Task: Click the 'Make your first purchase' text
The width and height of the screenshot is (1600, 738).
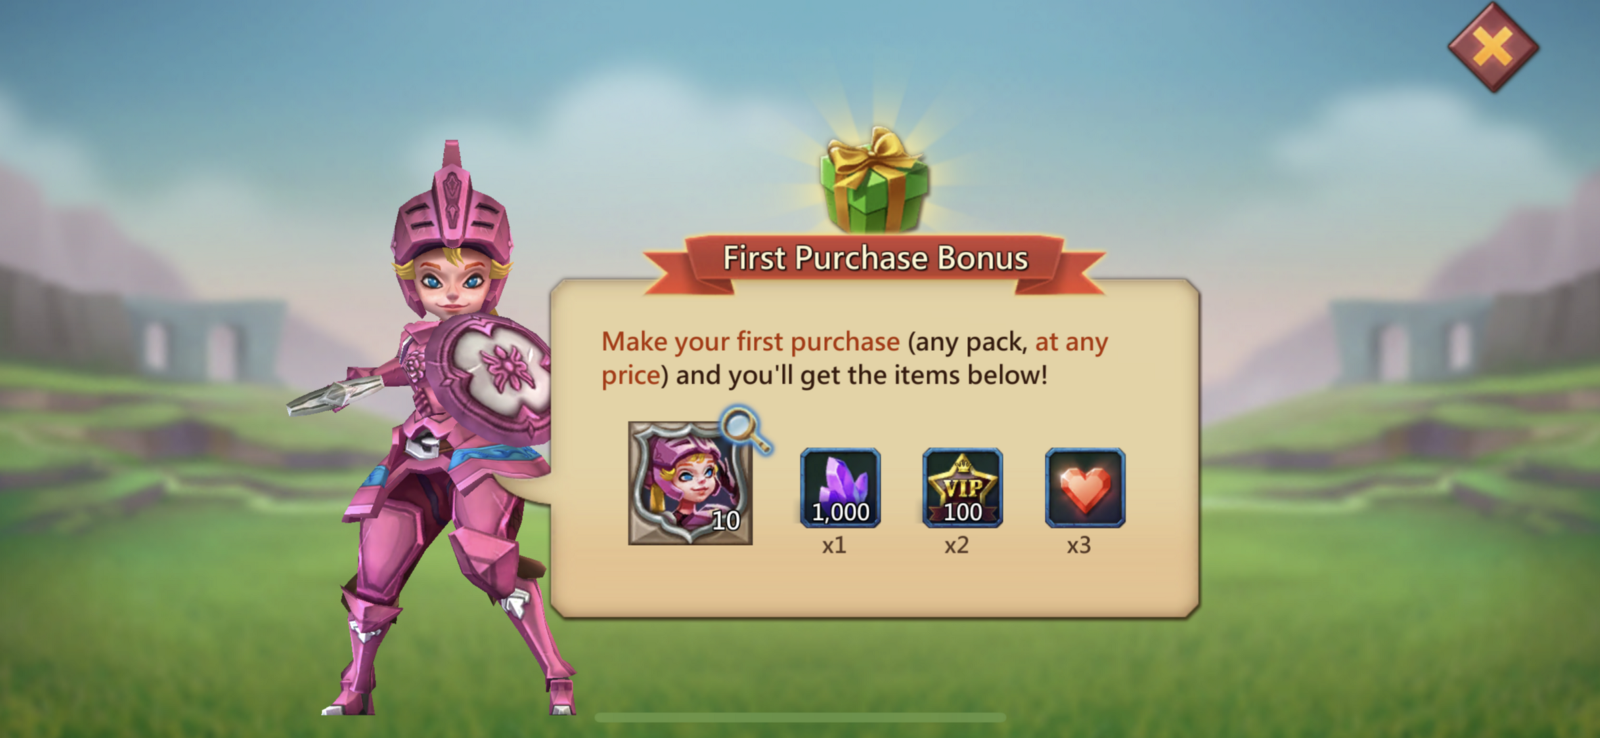Action: pyautogui.click(x=750, y=342)
